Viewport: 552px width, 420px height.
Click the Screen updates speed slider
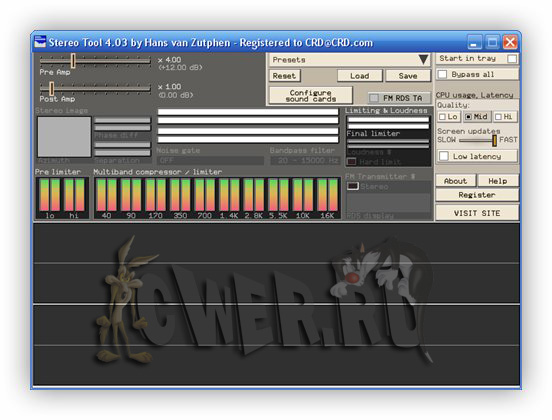pyautogui.click(x=477, y=140)
